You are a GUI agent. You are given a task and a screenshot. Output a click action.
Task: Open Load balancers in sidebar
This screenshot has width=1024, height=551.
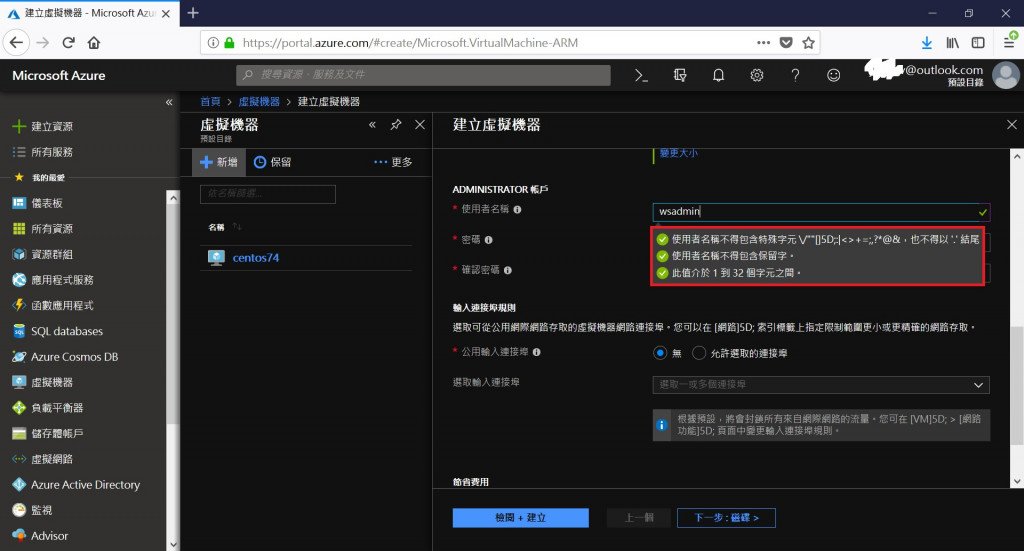48,407
